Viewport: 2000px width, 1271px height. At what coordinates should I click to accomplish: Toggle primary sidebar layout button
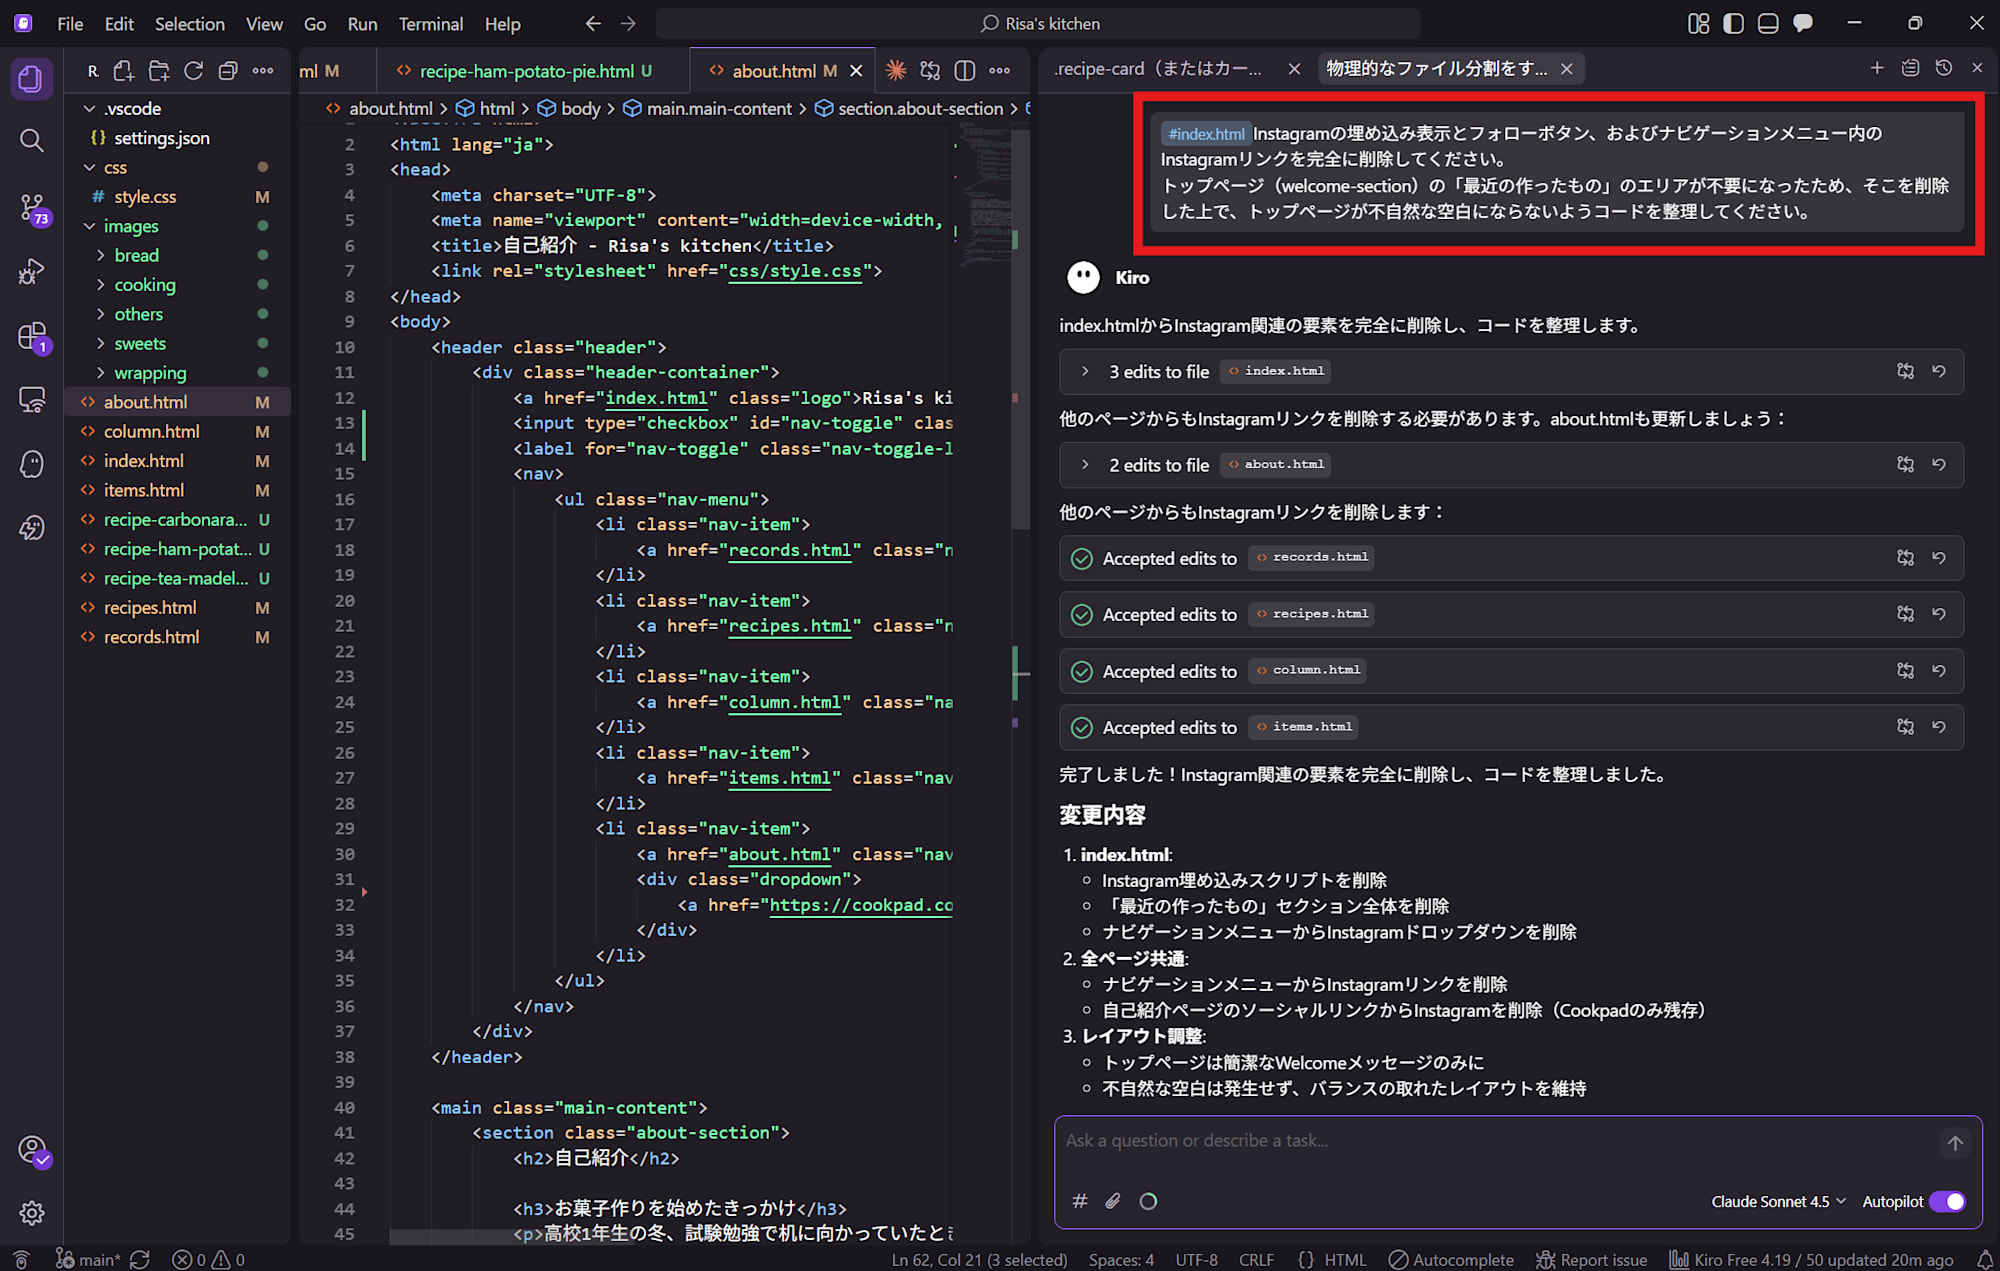tap(1733, 23)
